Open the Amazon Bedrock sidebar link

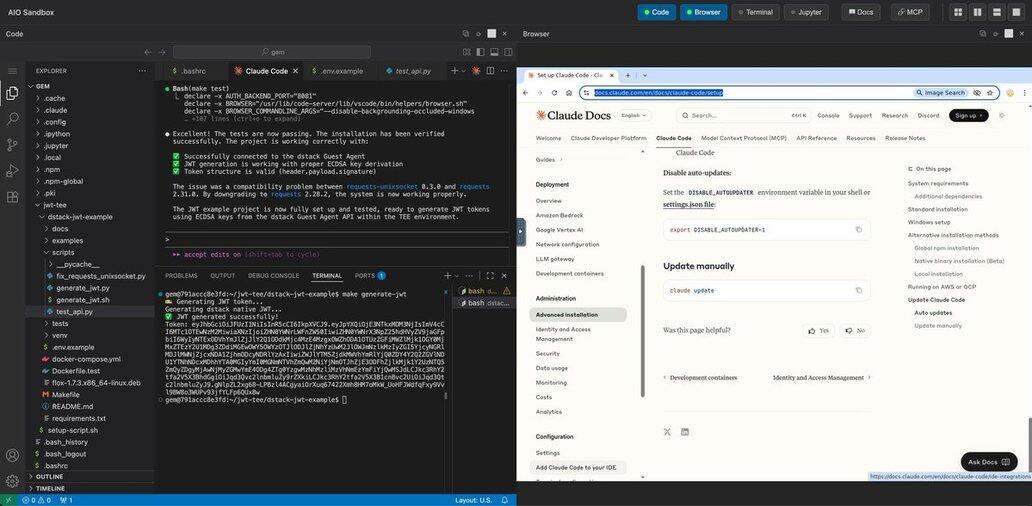559,215
